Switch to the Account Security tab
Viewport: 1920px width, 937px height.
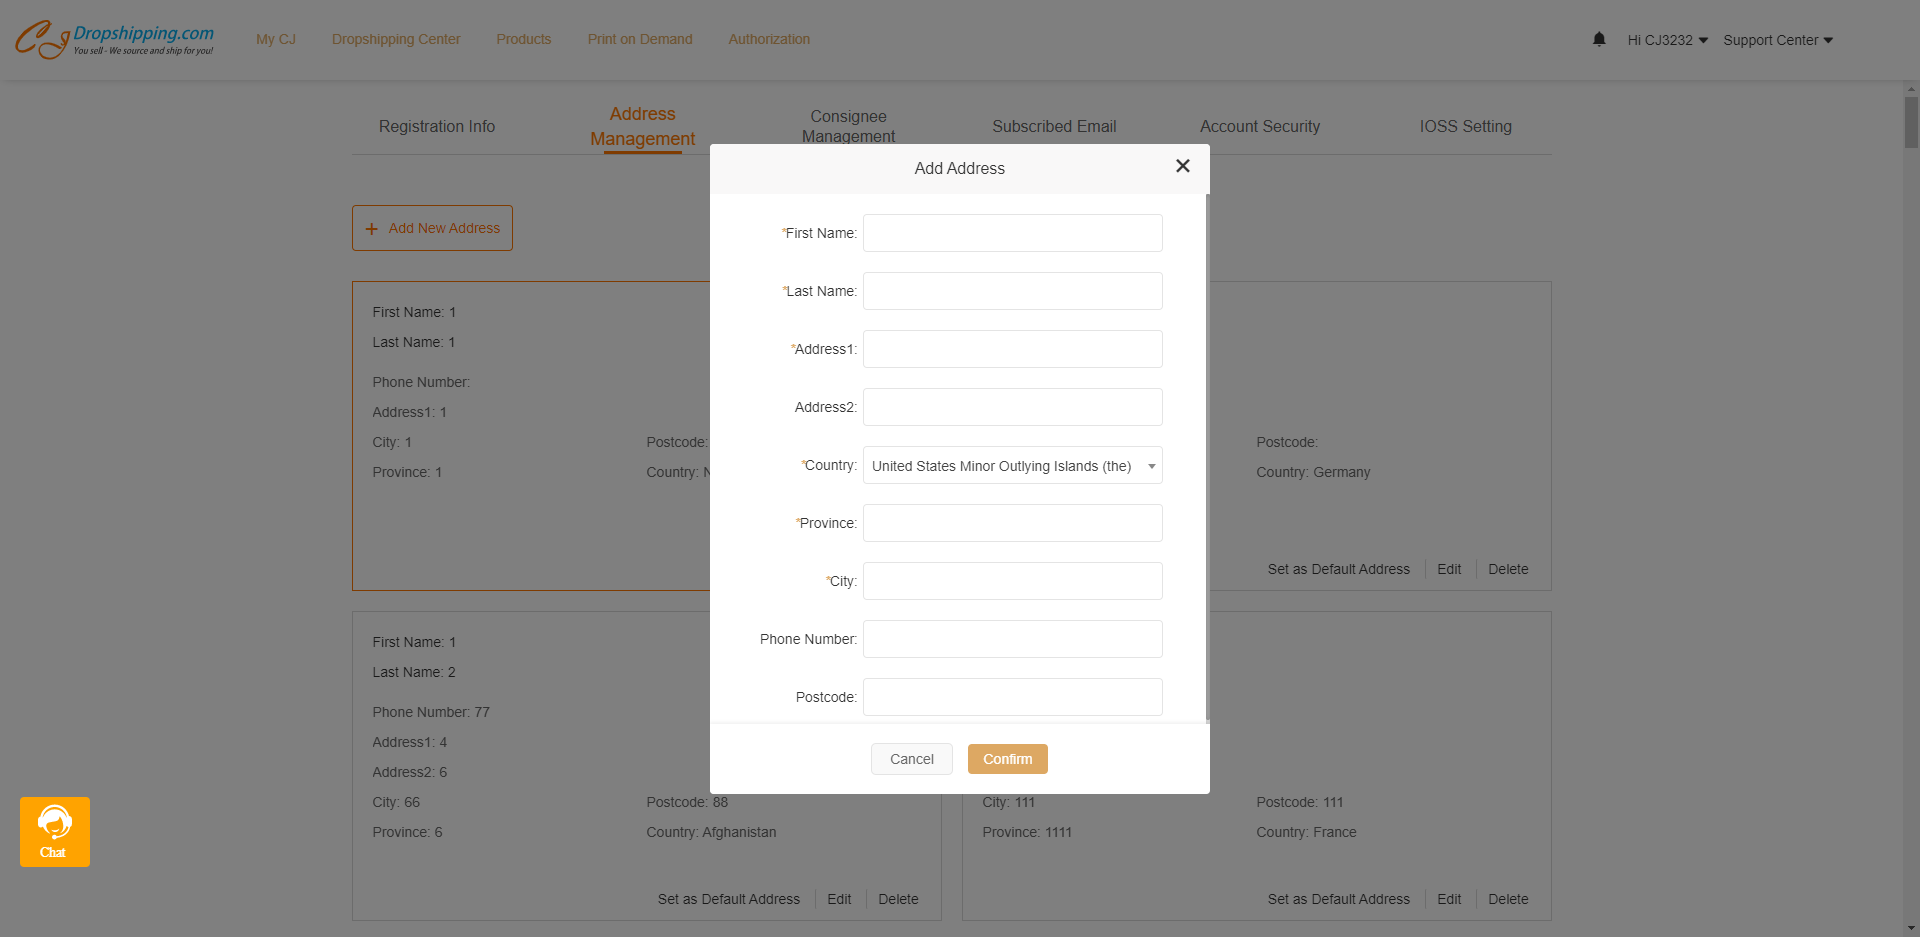tap(1259, 126)
